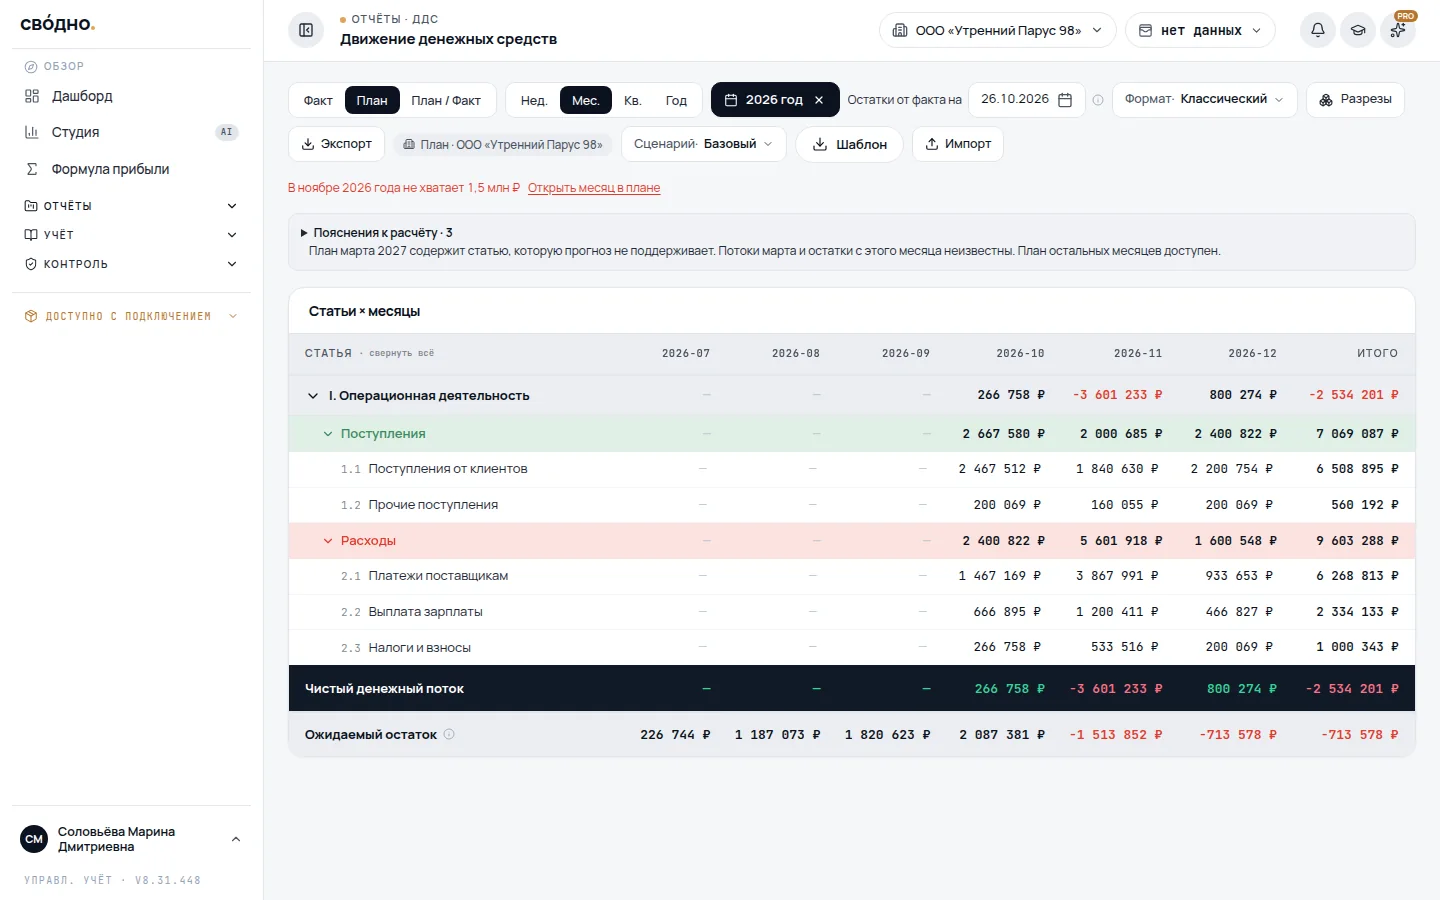
Task: Switch view mode to Факт
Action: [318, 100]
